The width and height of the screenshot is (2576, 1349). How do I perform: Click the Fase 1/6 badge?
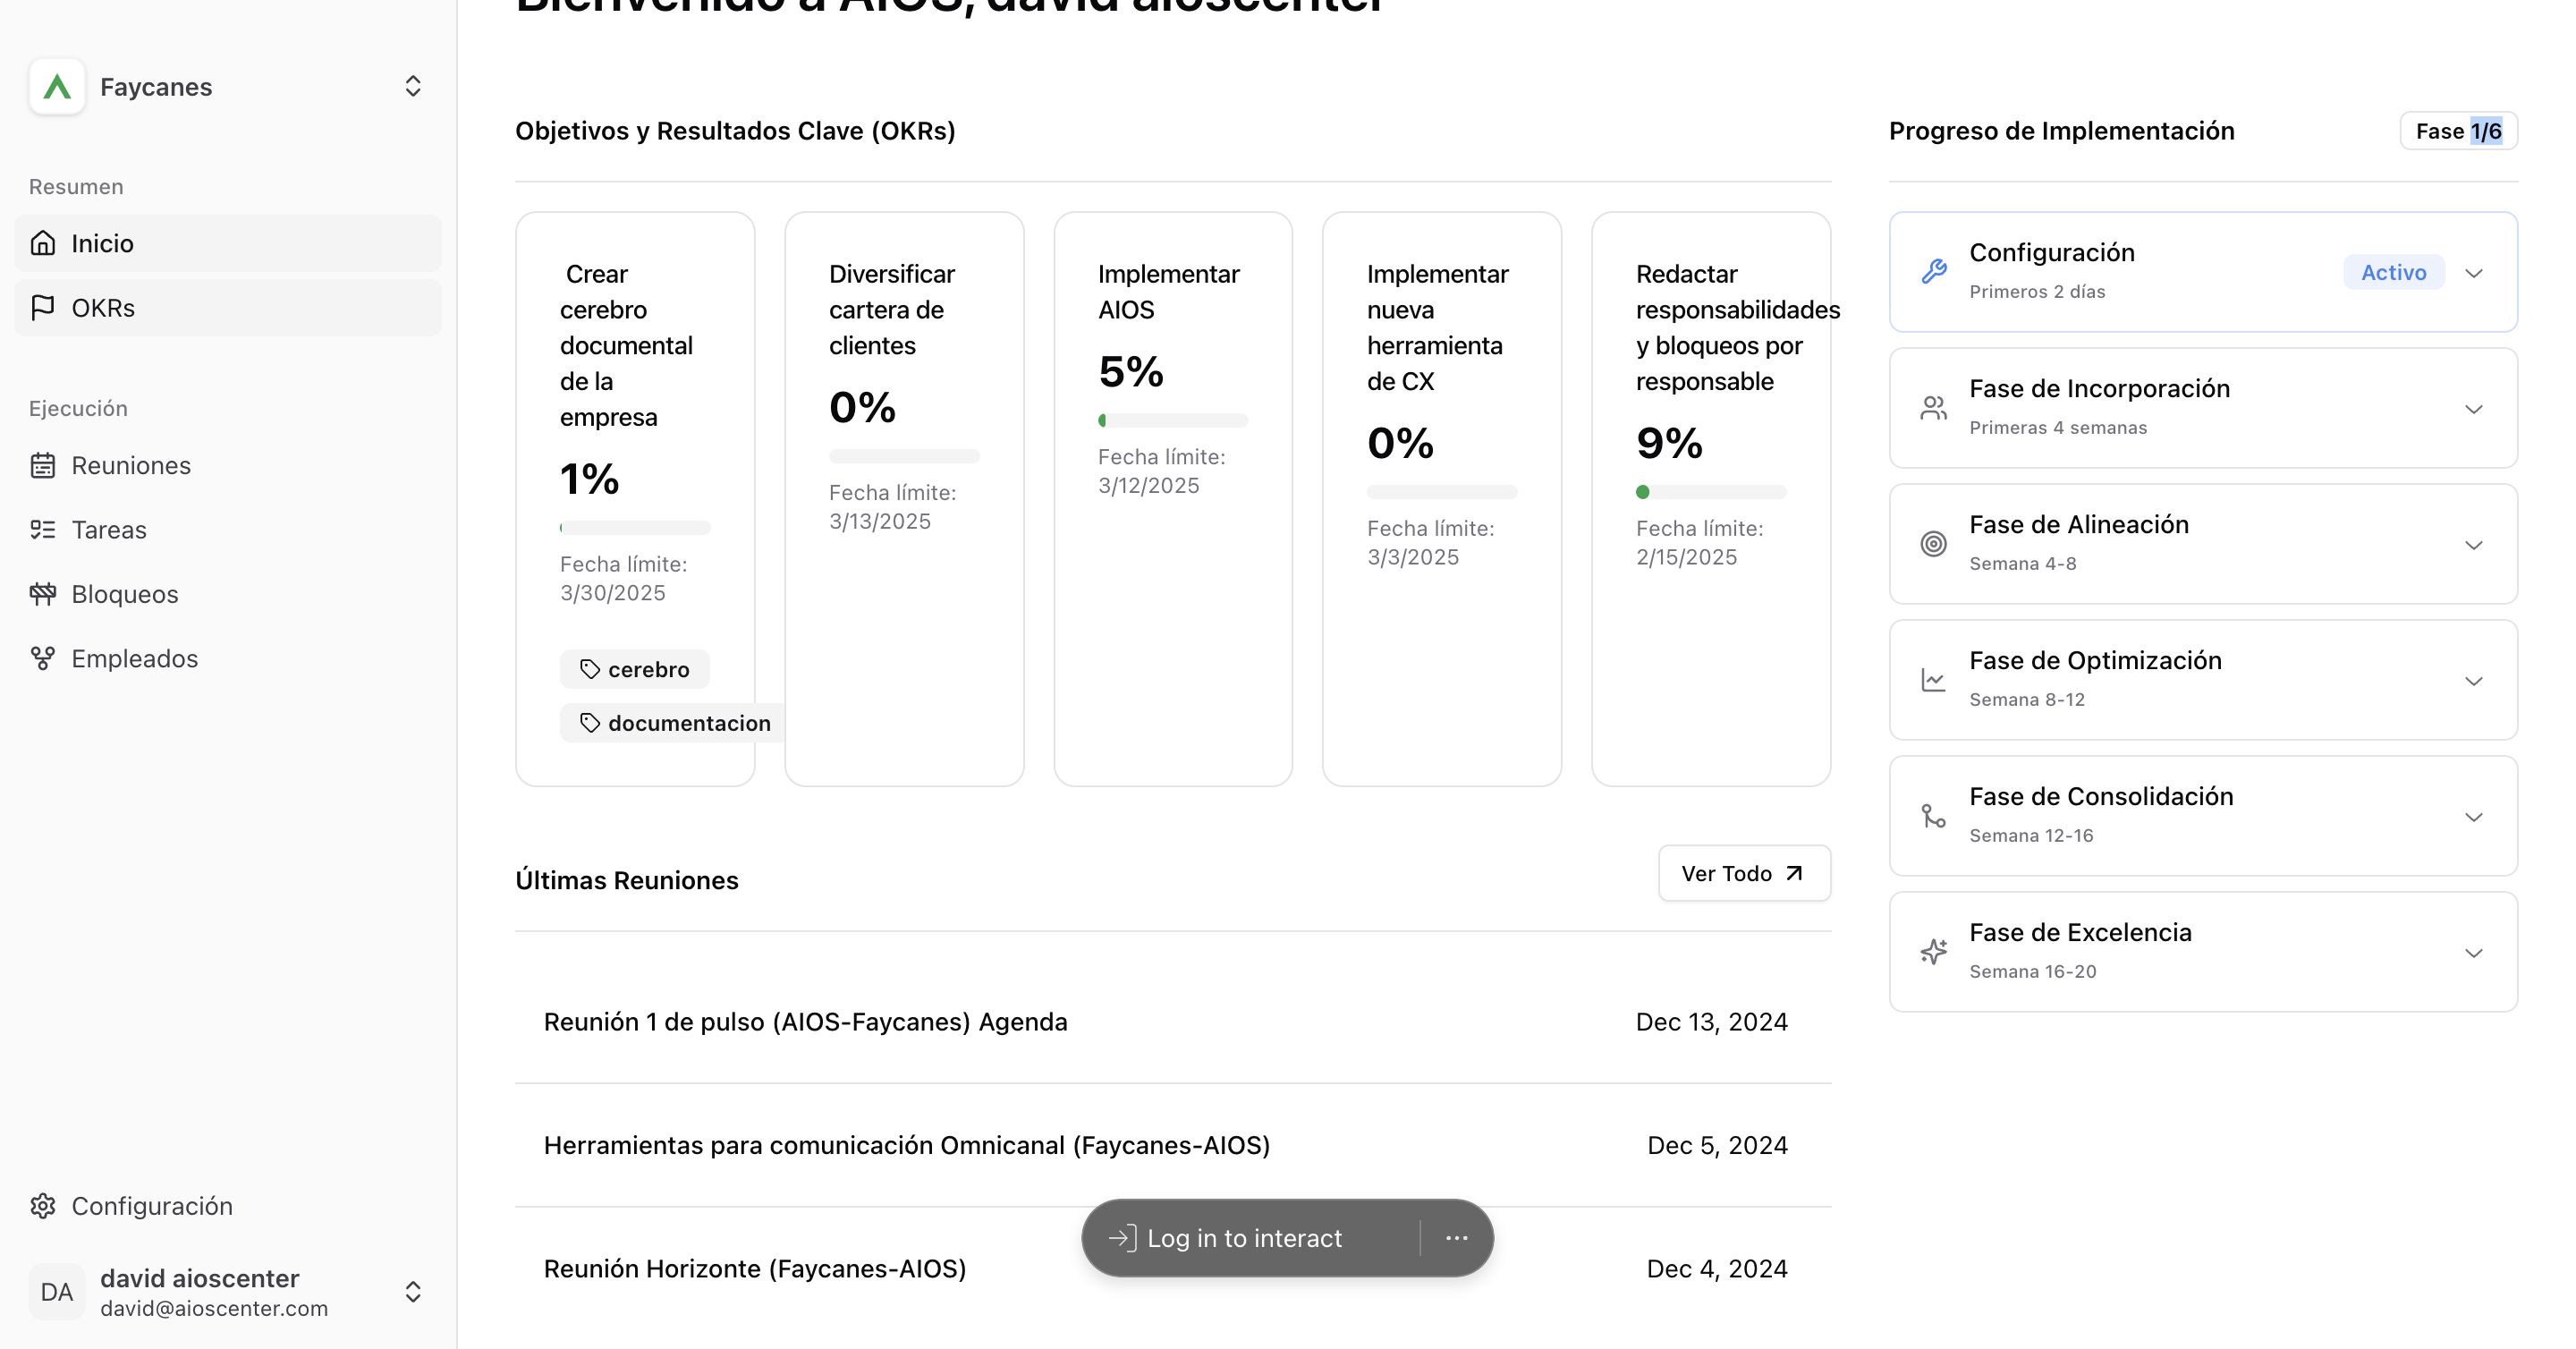coord(2458,131)
